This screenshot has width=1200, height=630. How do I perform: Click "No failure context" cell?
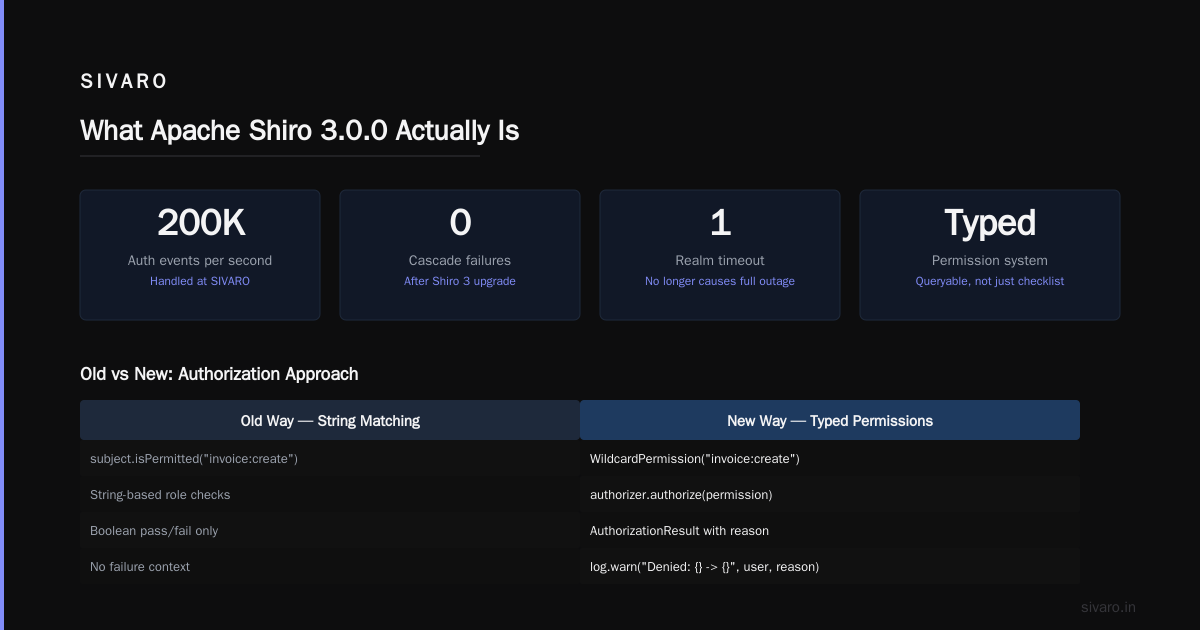[x=330, y=567]
